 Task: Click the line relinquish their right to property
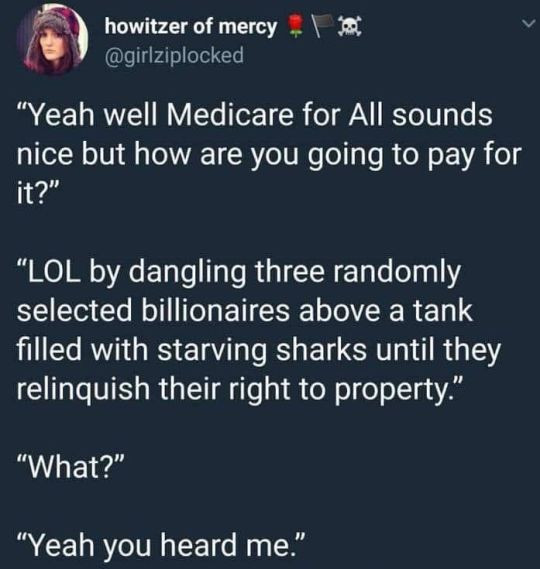point(241,389)
